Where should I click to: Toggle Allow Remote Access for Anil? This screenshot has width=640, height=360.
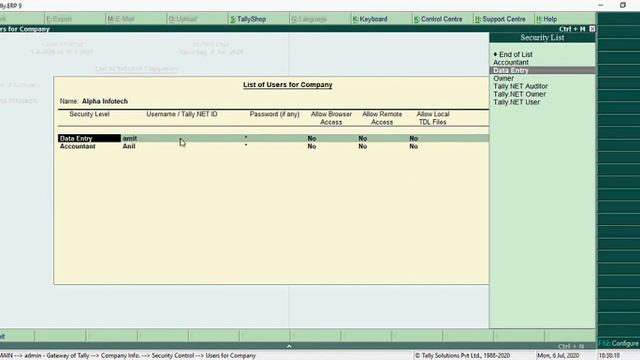[x=362, y=146]
